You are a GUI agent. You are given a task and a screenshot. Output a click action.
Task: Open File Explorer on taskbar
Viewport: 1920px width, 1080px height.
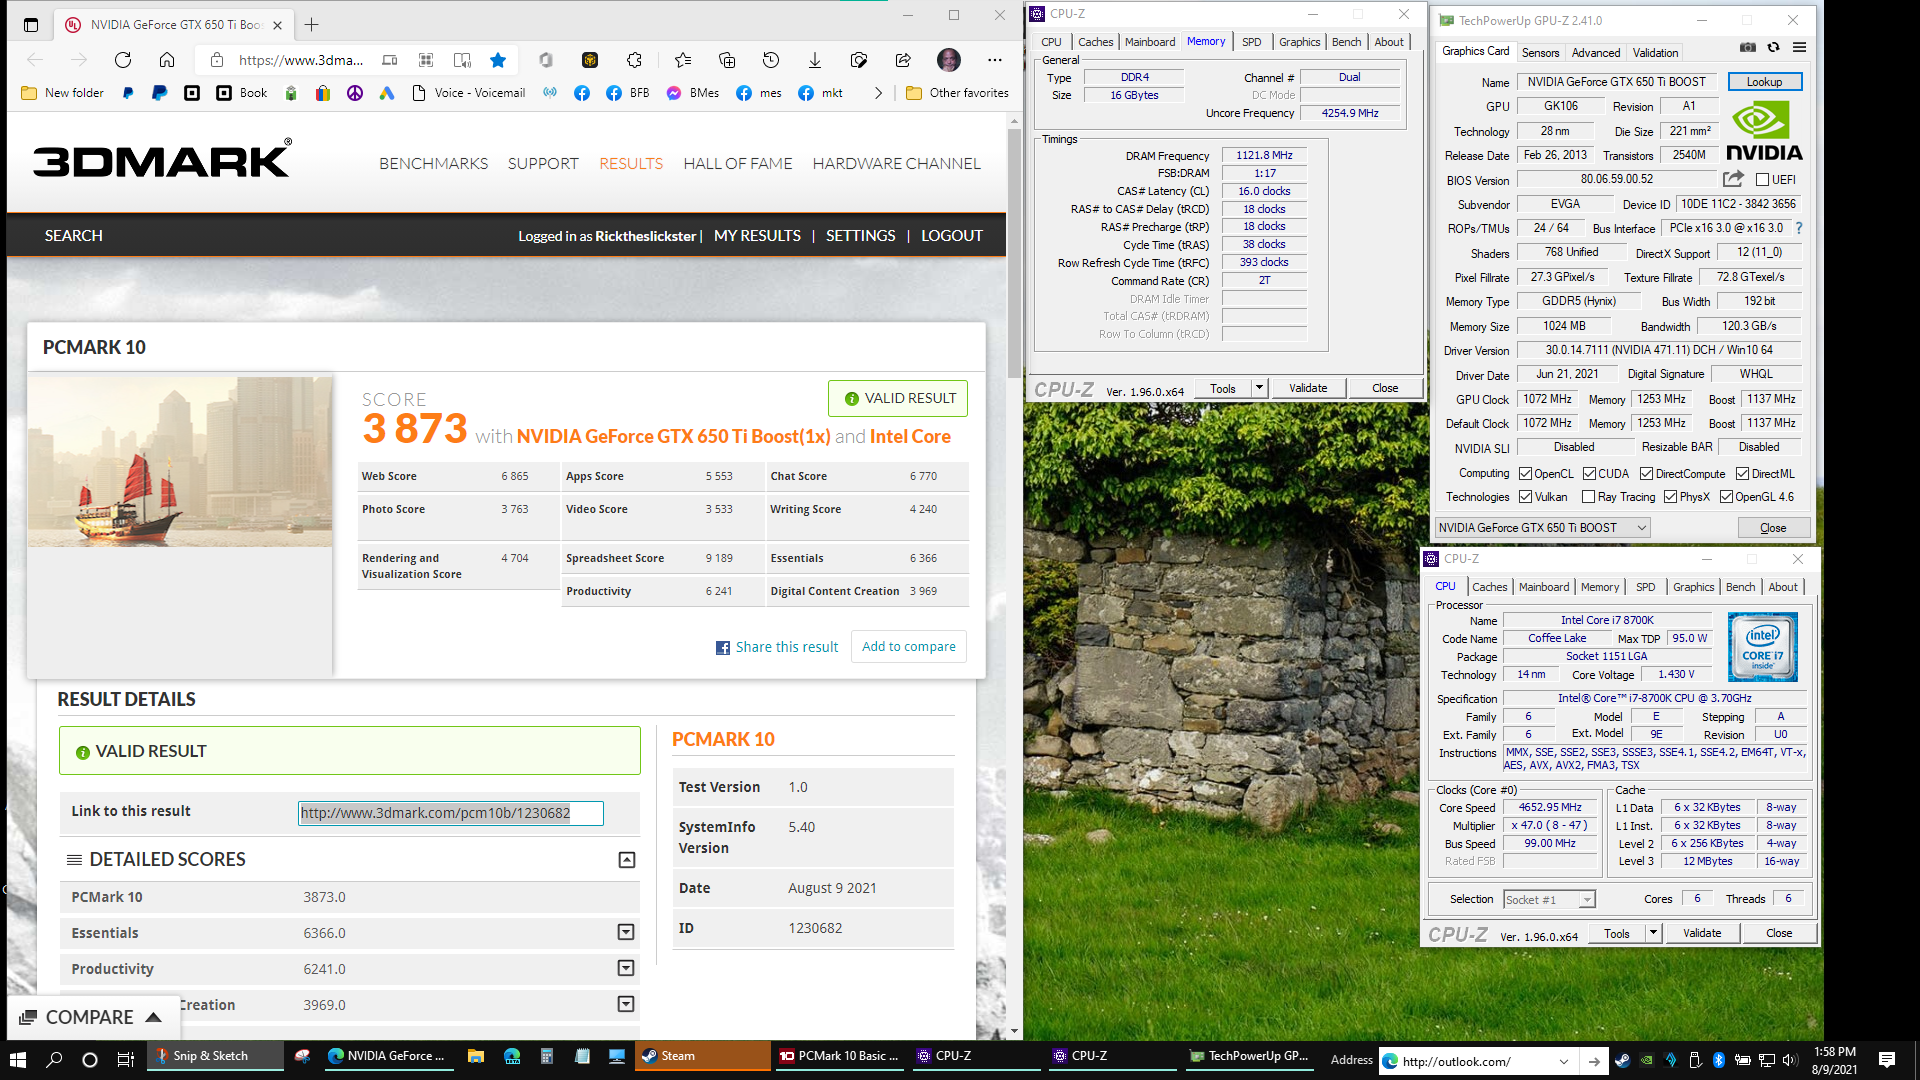476,1056
